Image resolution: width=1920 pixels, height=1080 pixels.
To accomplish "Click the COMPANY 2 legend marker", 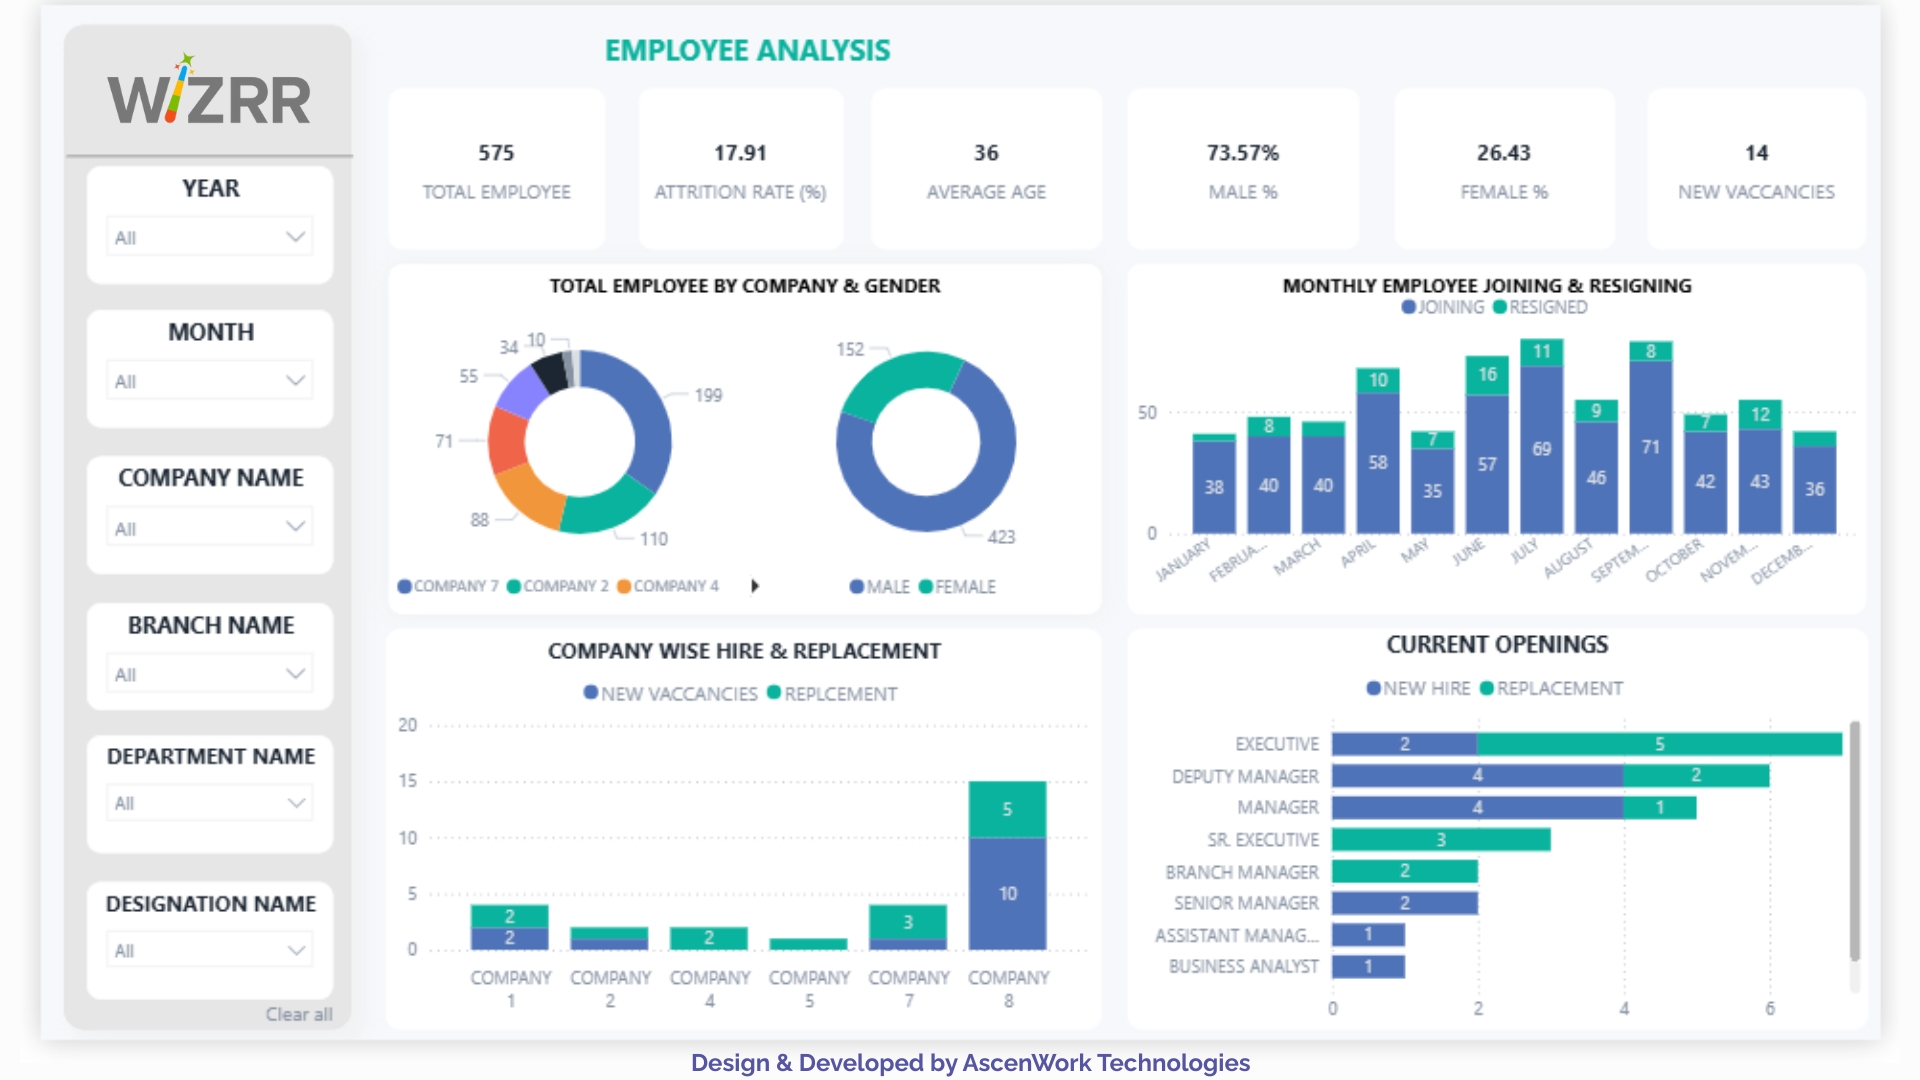I will 514,586.
